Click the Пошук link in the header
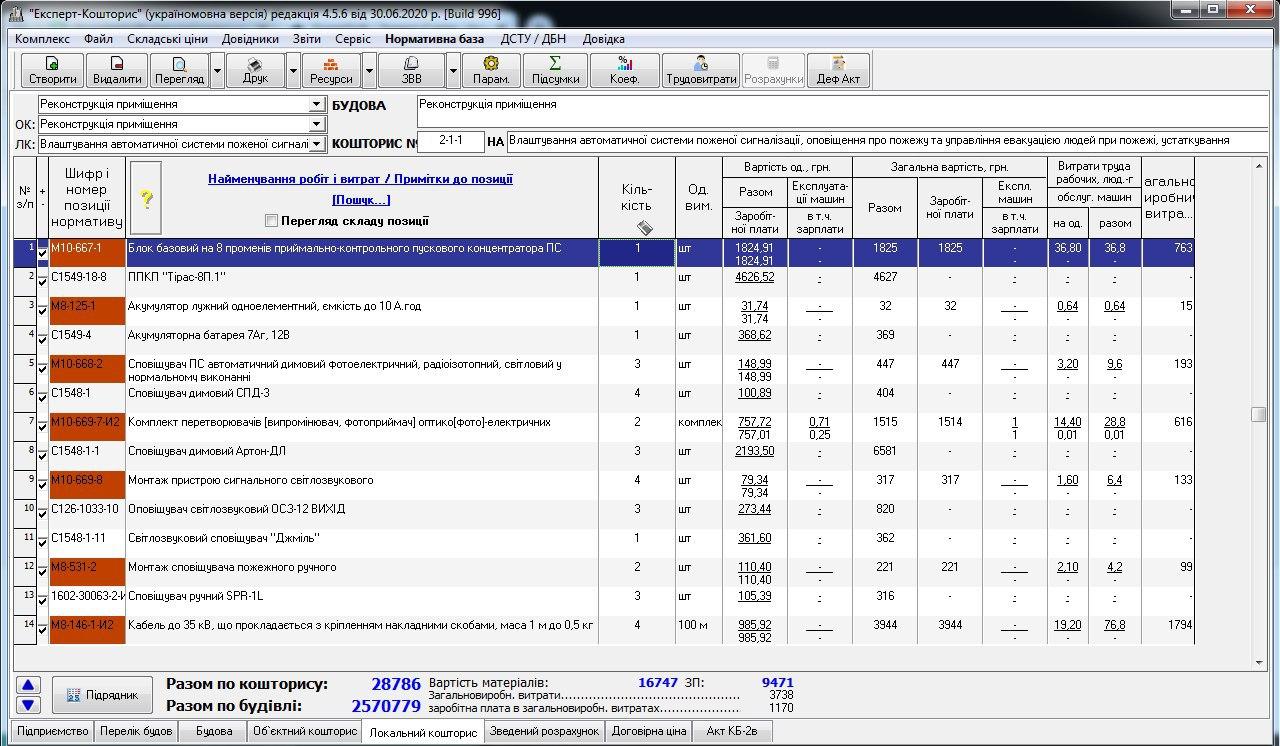This screenshot has width=1280, height=746. click(x=361, y=200)
